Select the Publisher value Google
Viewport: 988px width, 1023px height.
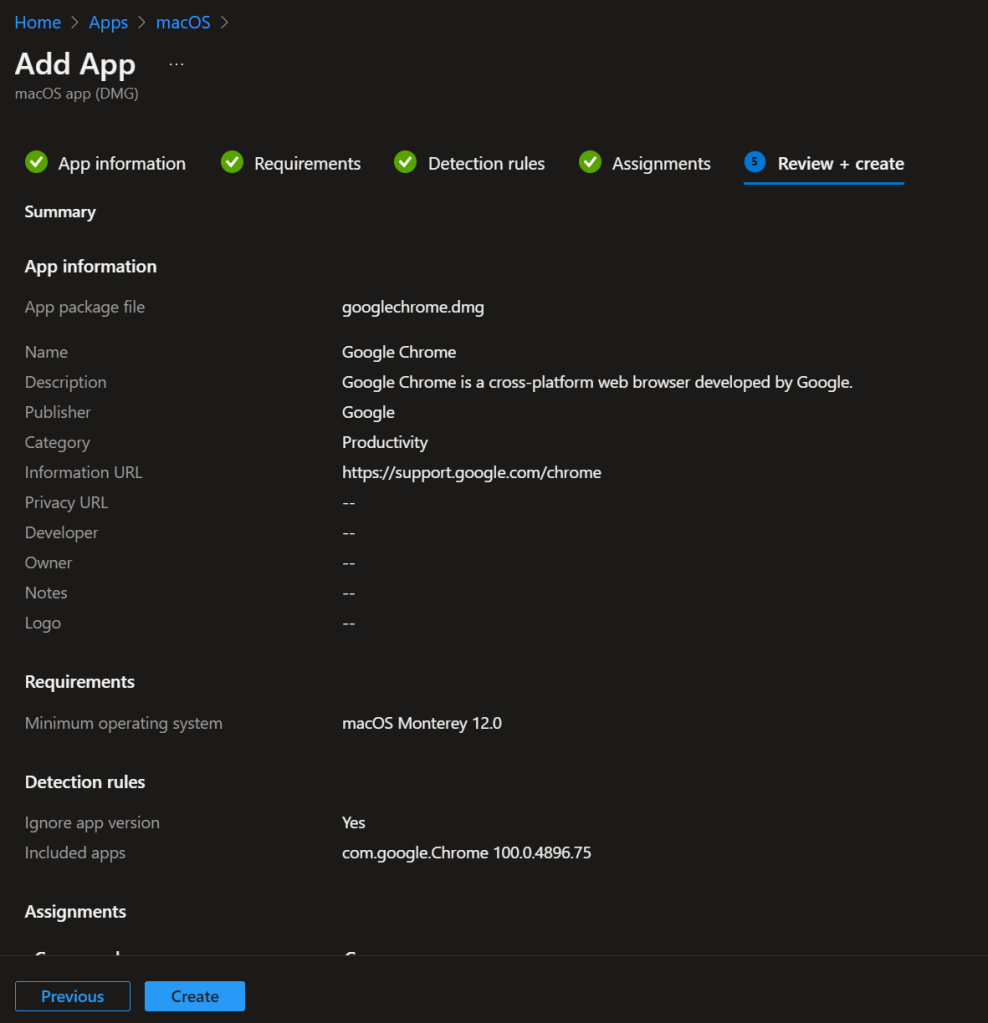point(368,412)
